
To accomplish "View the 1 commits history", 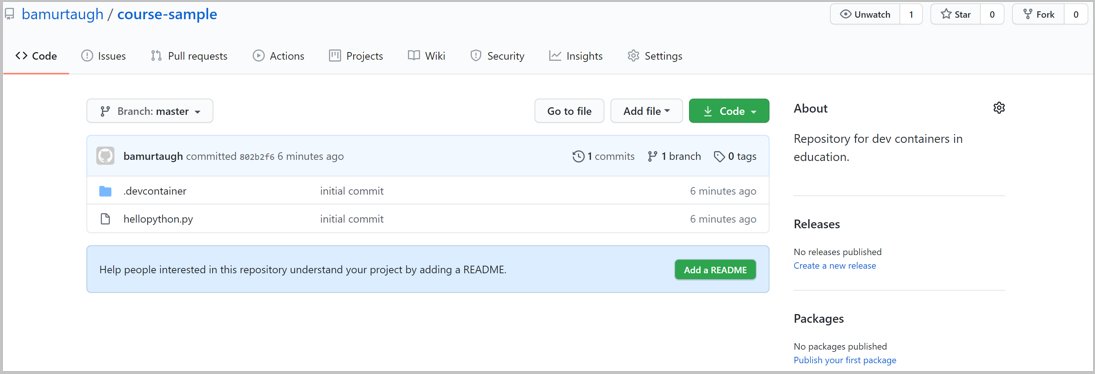I will (603, 156).
